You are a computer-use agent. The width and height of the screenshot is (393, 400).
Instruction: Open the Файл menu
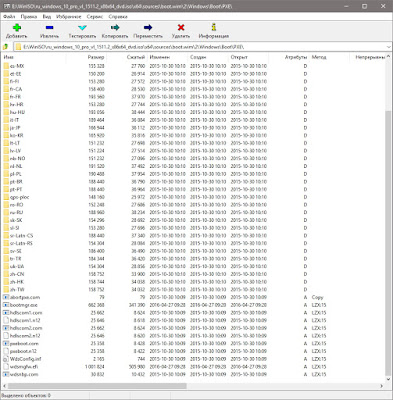coord(9,16)
